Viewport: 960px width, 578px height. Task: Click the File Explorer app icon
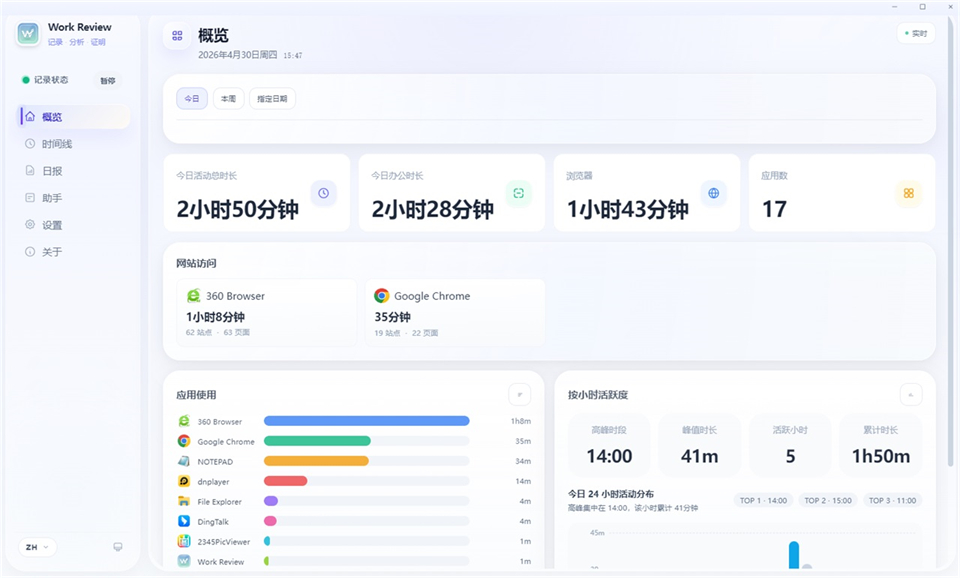pos(184,501)
